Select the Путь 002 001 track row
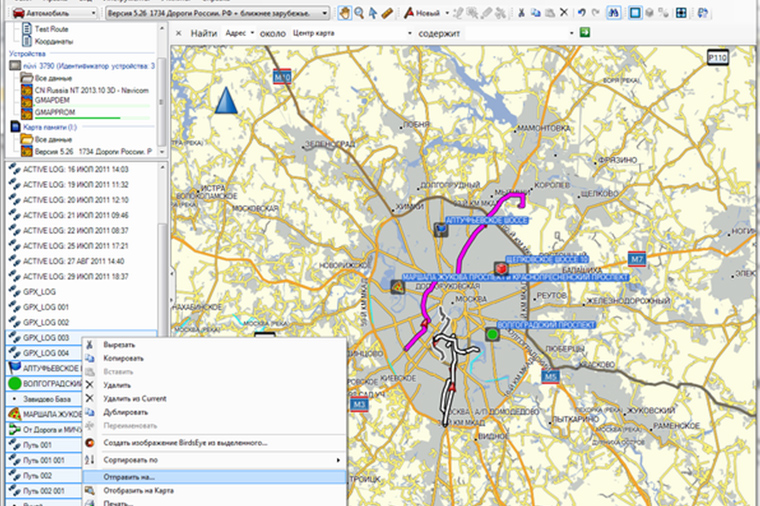This screenshot has height=506, width=760. click(x=44, y=491)
